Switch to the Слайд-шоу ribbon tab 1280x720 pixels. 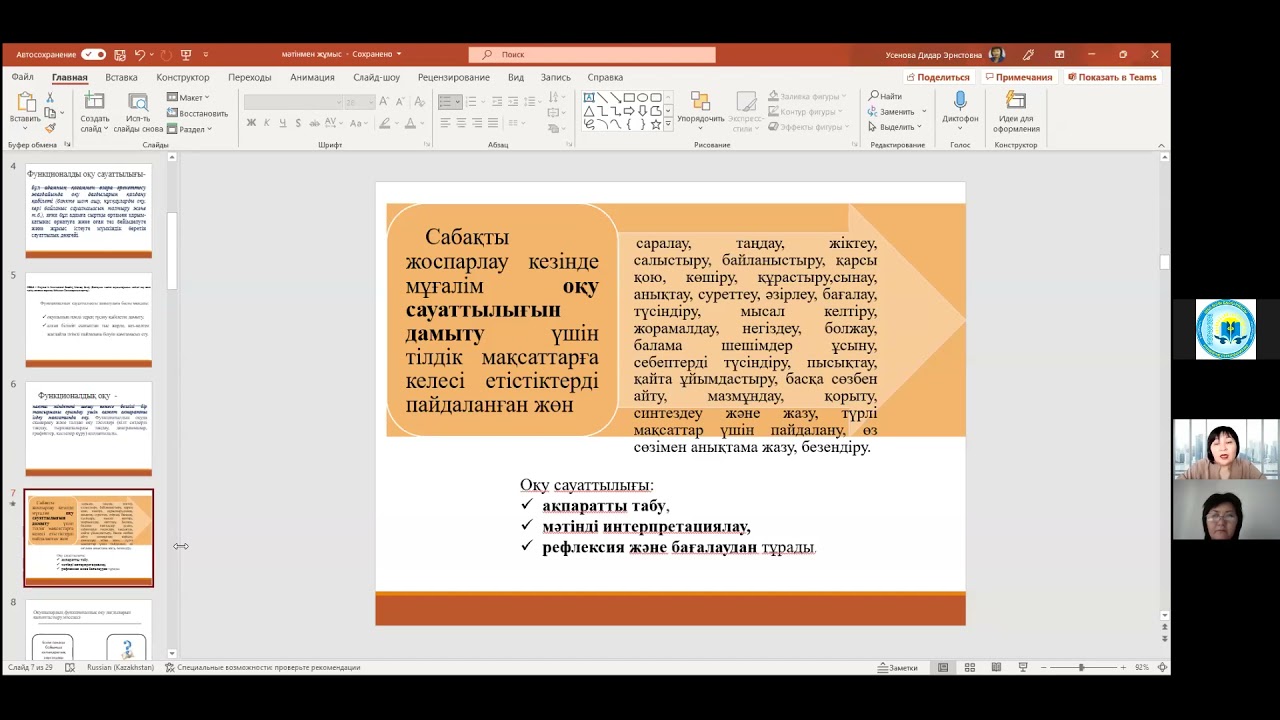coord(376,77)
